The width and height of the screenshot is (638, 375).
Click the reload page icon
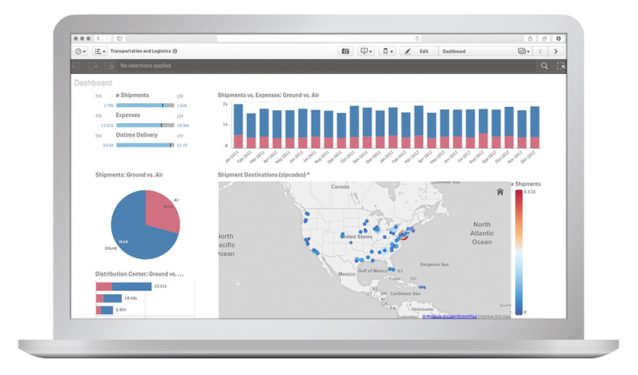click(417, 39)
